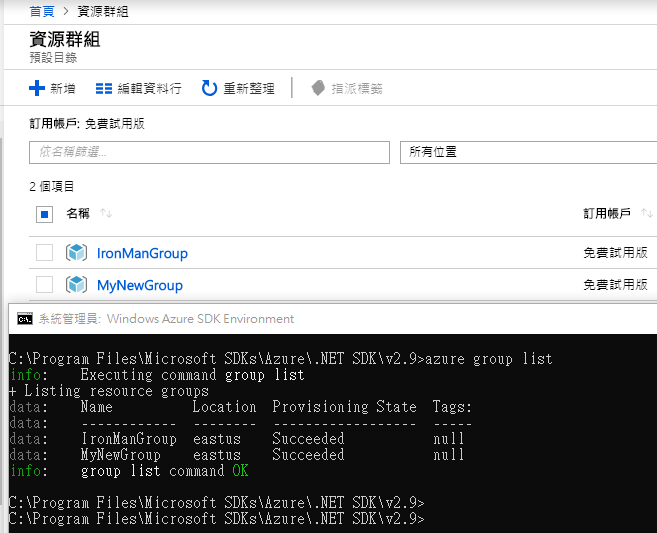
Task: Click the 指派標籤 button label
Action: 357,88
